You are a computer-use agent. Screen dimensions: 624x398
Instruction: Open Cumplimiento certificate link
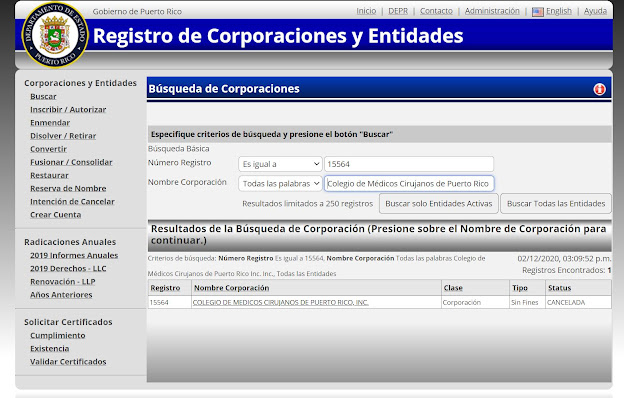58,335
